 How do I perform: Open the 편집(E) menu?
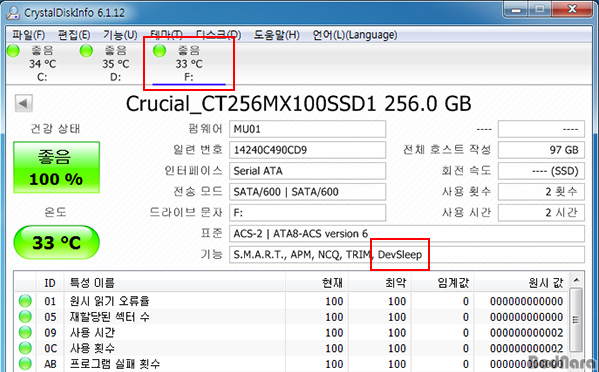coord(74,35)
